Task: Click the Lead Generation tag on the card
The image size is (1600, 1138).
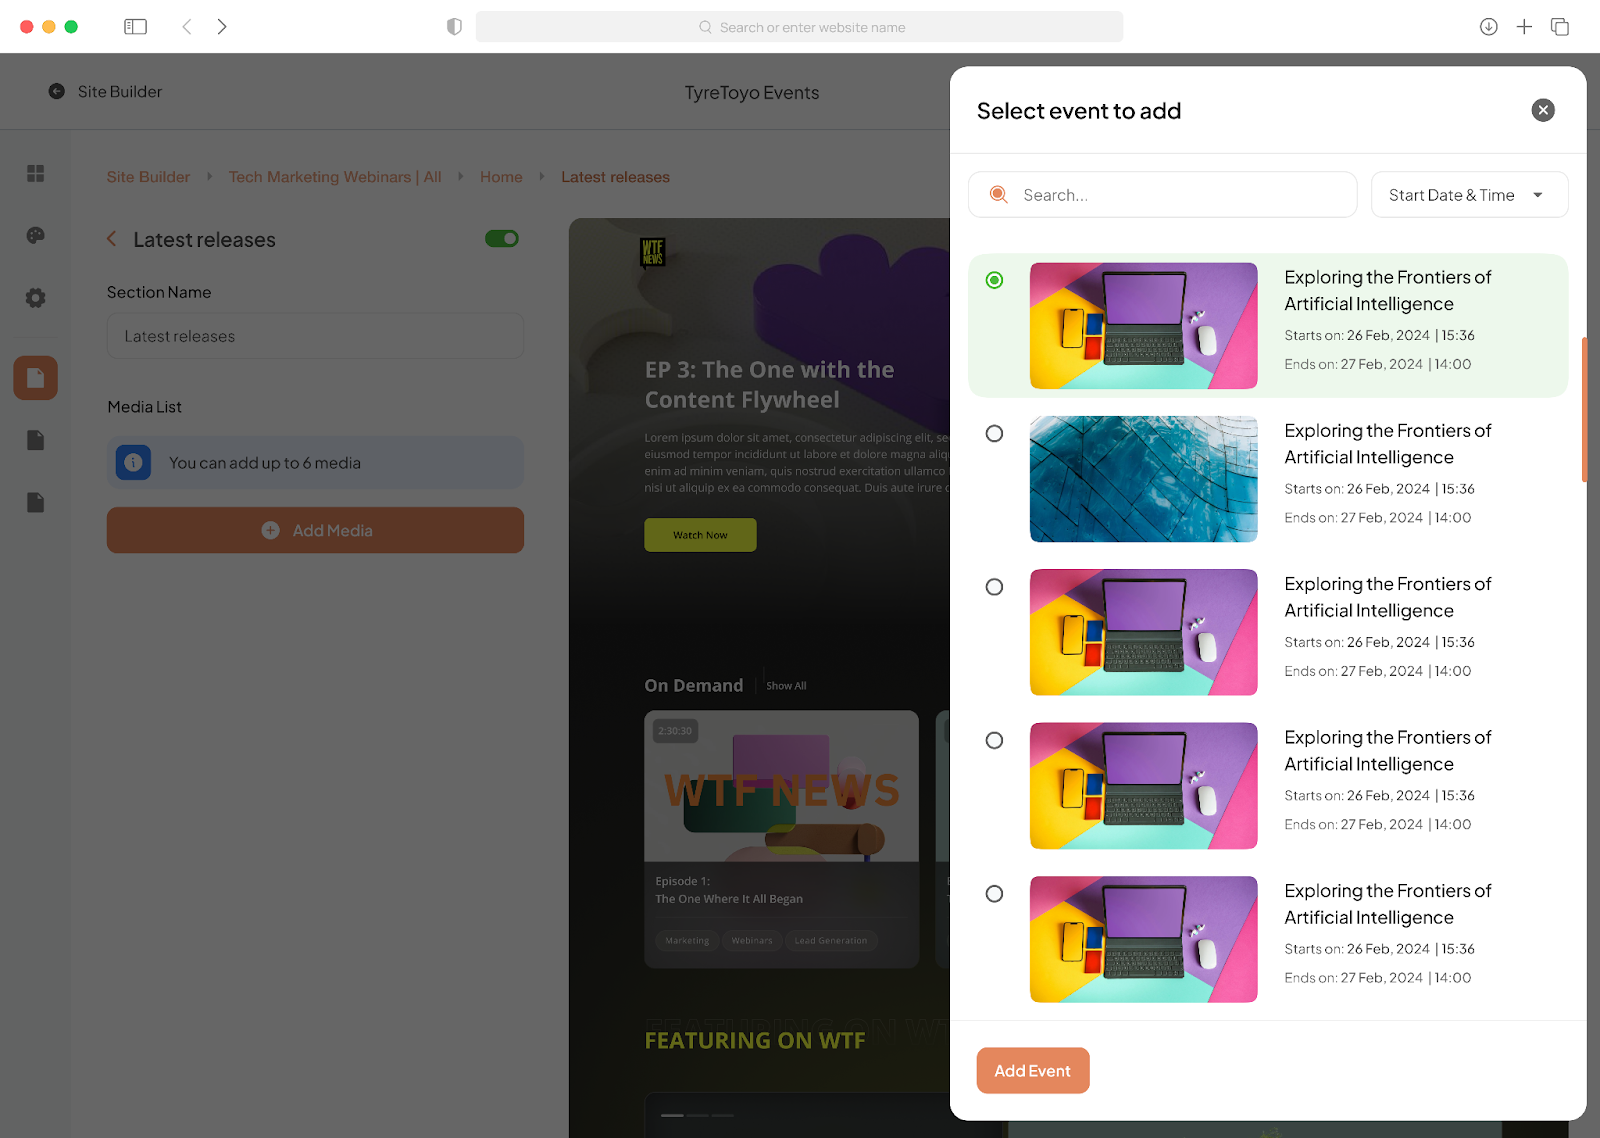Action: coord(831,941)
